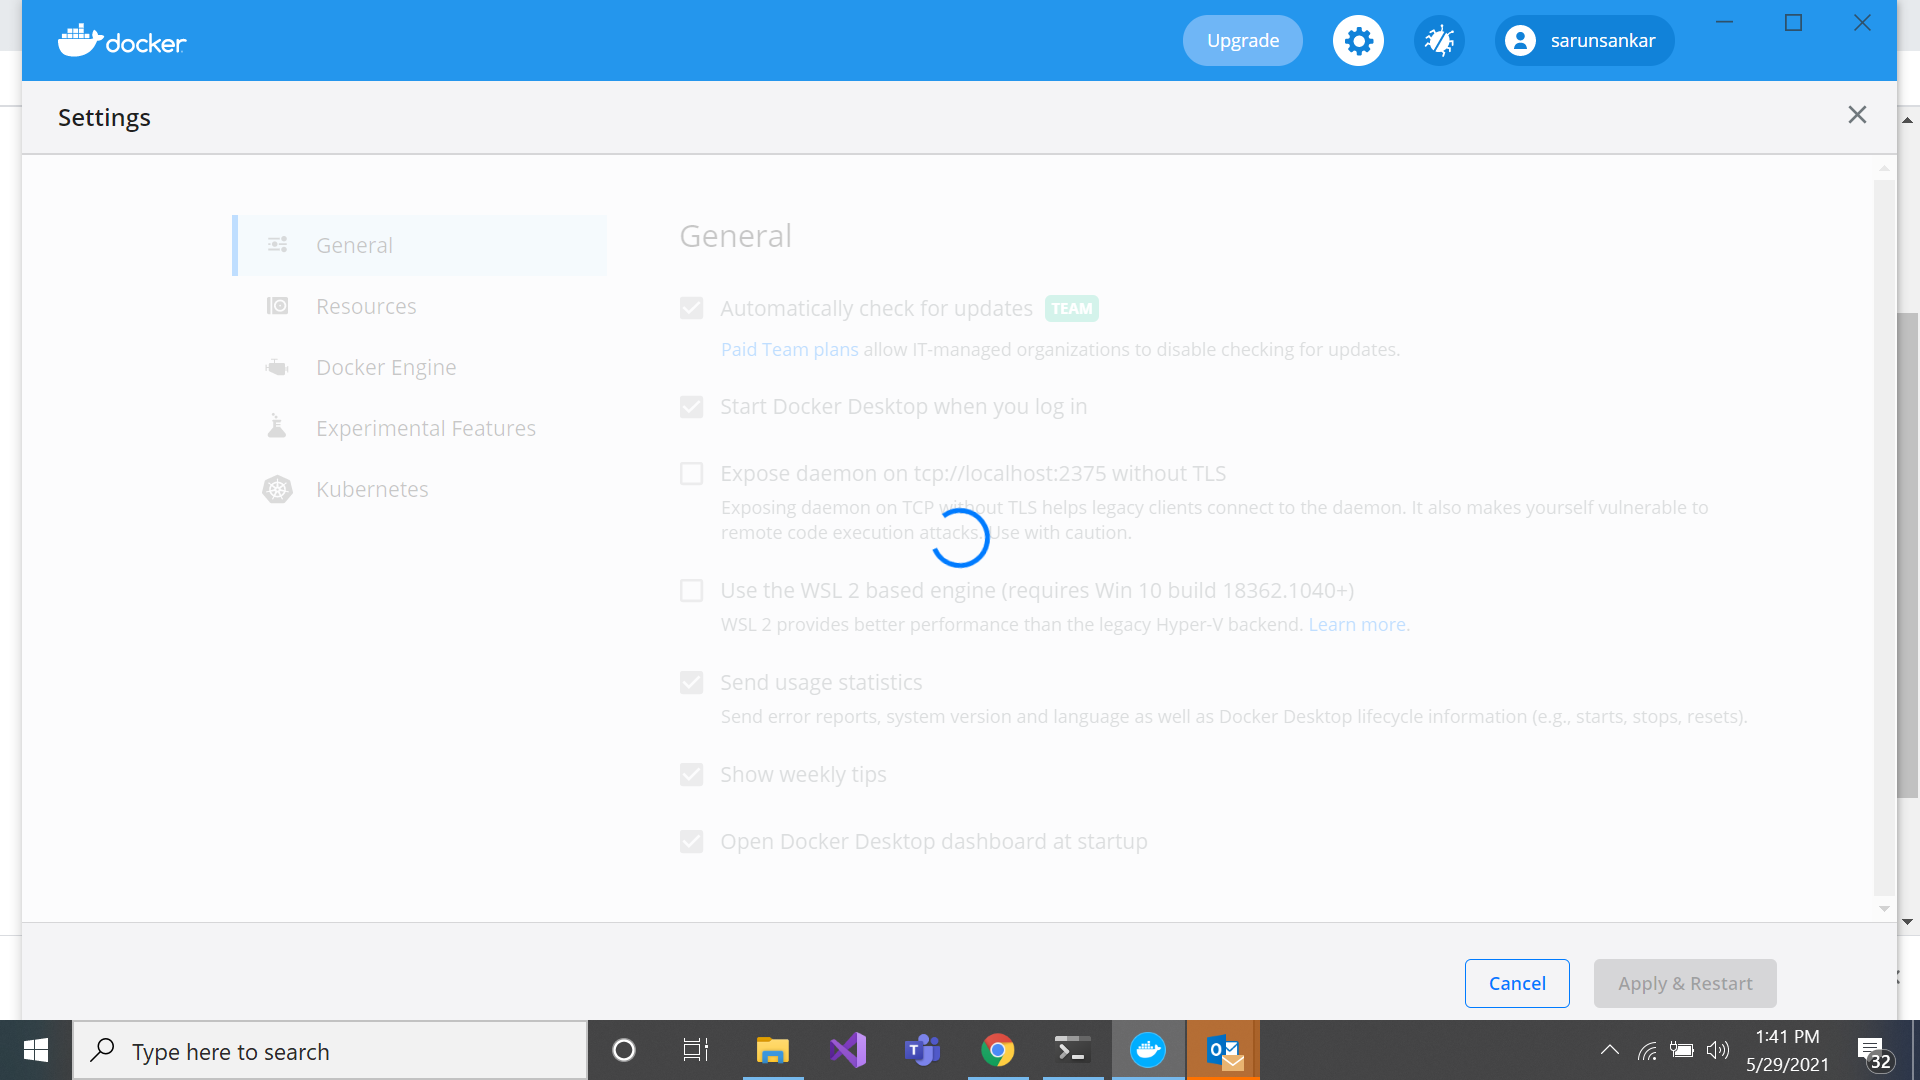This screenshot has height=1080, width=1920.
Task: Open Task View from the taskbar
Action: [696, 1050]
